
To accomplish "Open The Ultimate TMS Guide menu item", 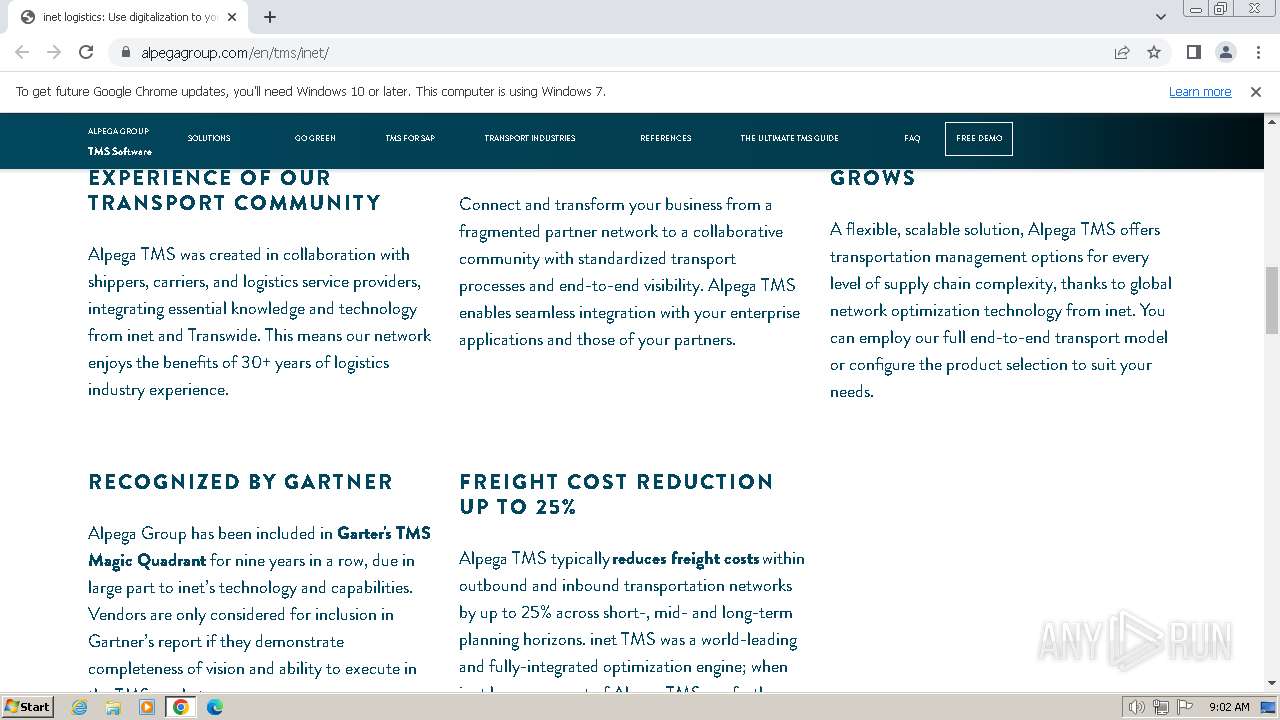I will [789, 138].
